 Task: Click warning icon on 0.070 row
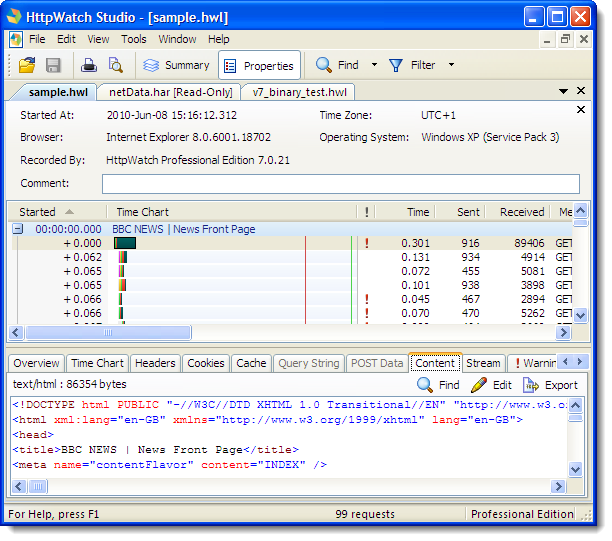[x=366, y=313]
